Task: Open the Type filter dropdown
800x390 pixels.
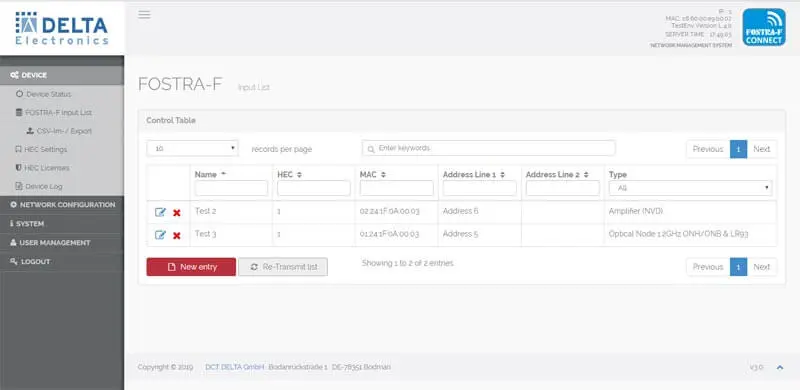Action: click(x=690, y=188)
